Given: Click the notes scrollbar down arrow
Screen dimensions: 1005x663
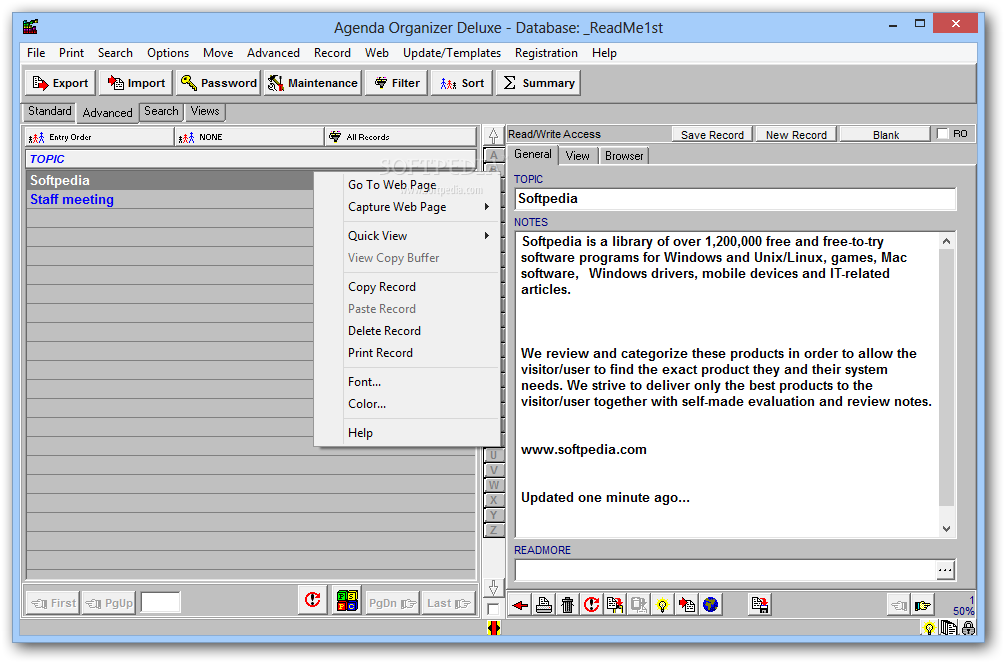Looking at the screenshot, I should pos(946,529).
